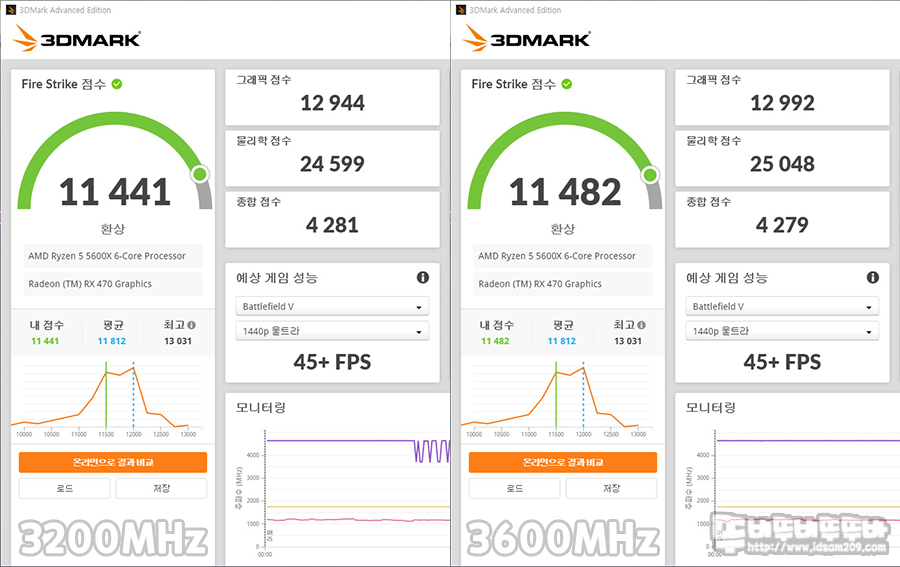Click graphics score value 12 992
900x567 pixels.
pyautogui.click(x=782, y=103)
